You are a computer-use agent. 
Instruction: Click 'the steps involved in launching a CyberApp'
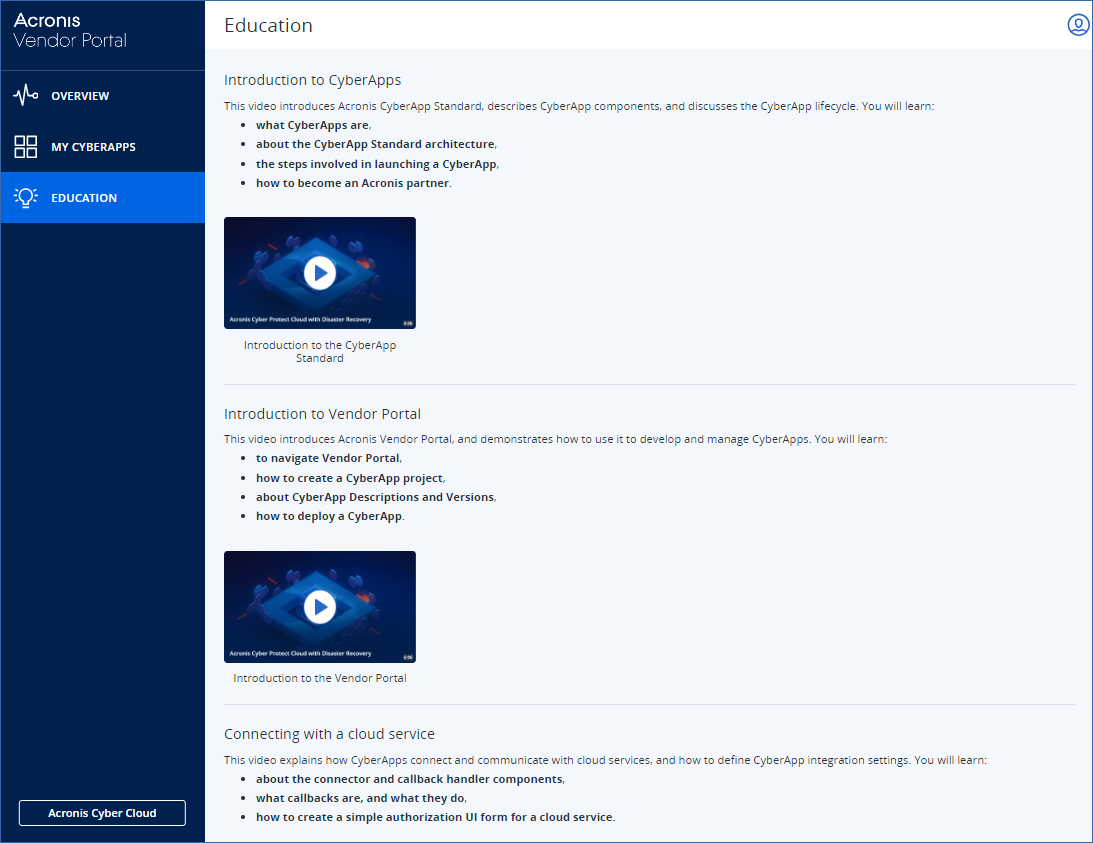click(x=377, y=165)
